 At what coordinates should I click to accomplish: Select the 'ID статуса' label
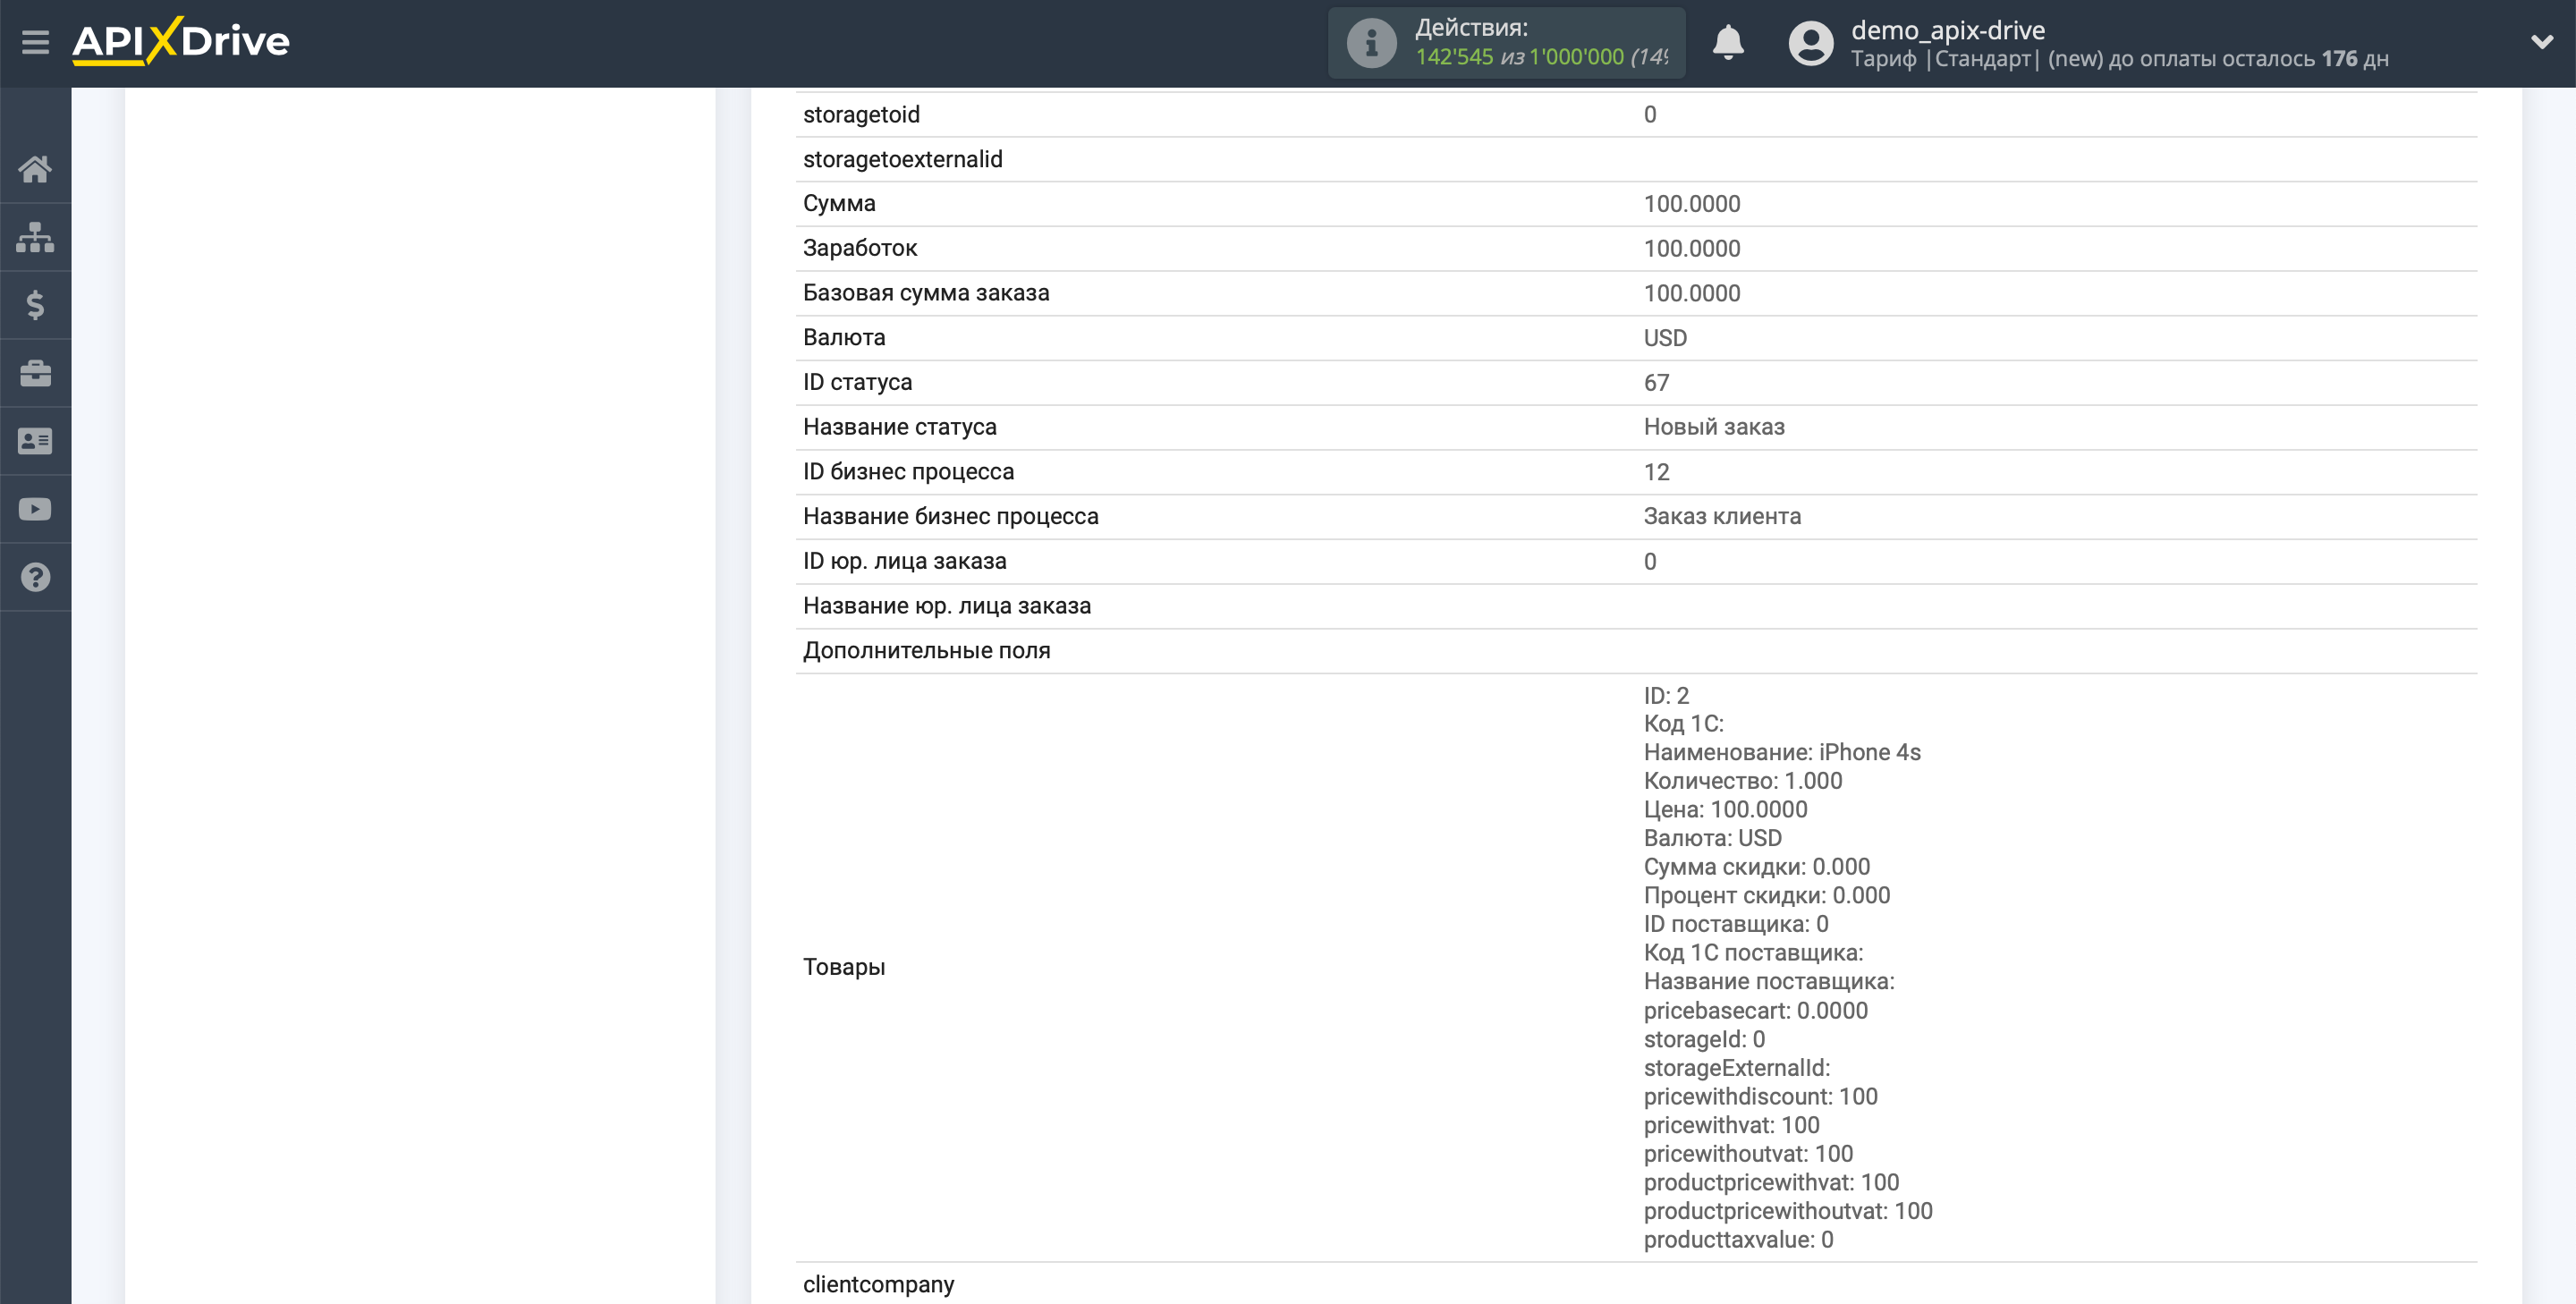(x=857, y=382)
